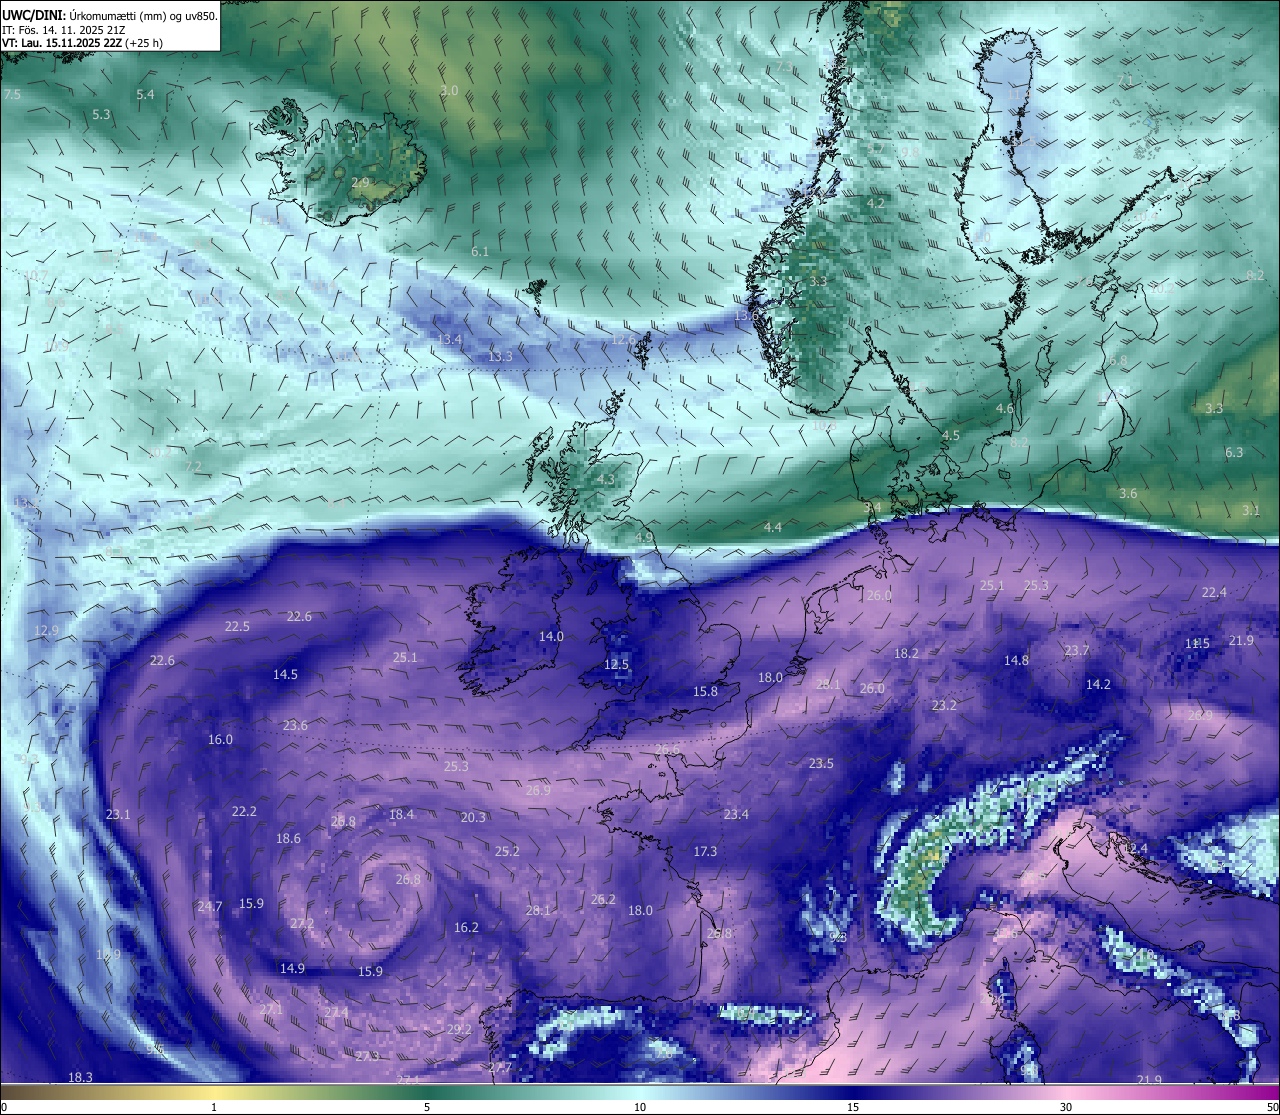Click the value 6.1 on the map
Viewport: 1280px width, 1115px height.
[480, 251]
